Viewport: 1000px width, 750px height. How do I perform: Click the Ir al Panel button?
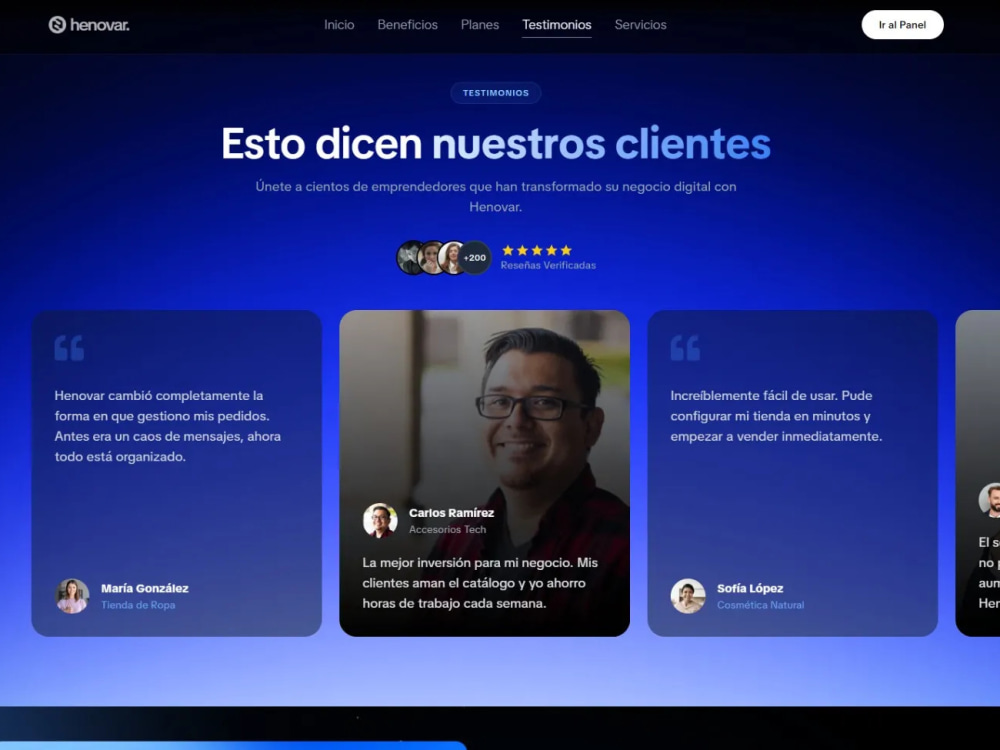[x=902, y=25]
